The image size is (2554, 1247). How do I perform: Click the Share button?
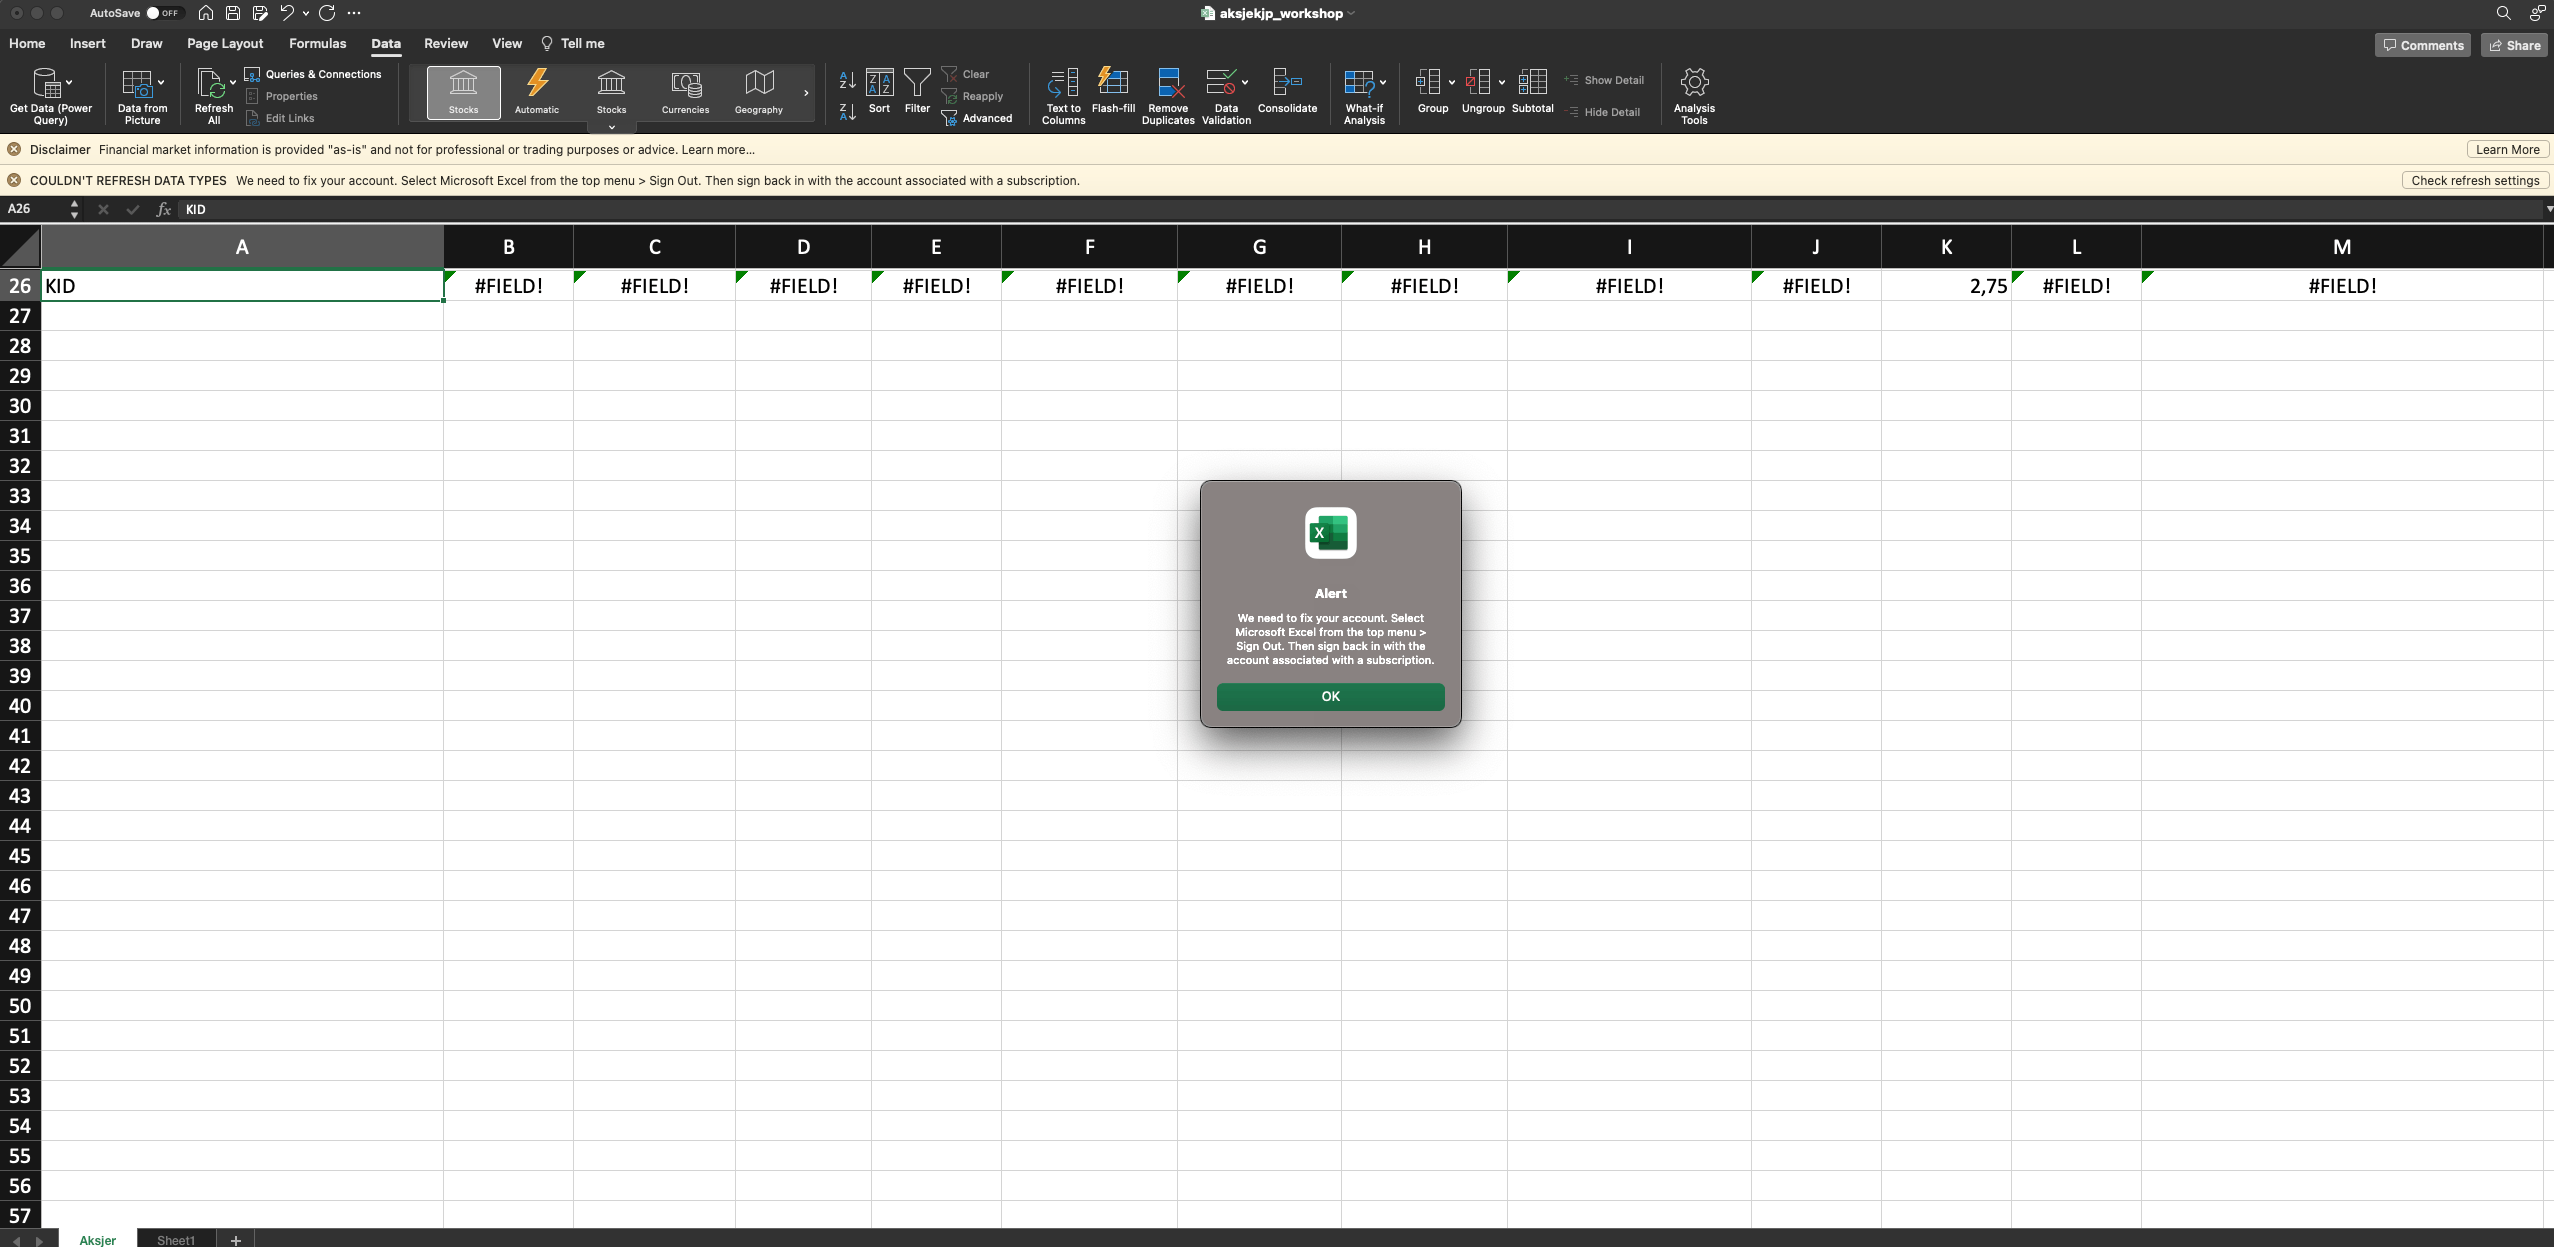tap(2514, 45)
